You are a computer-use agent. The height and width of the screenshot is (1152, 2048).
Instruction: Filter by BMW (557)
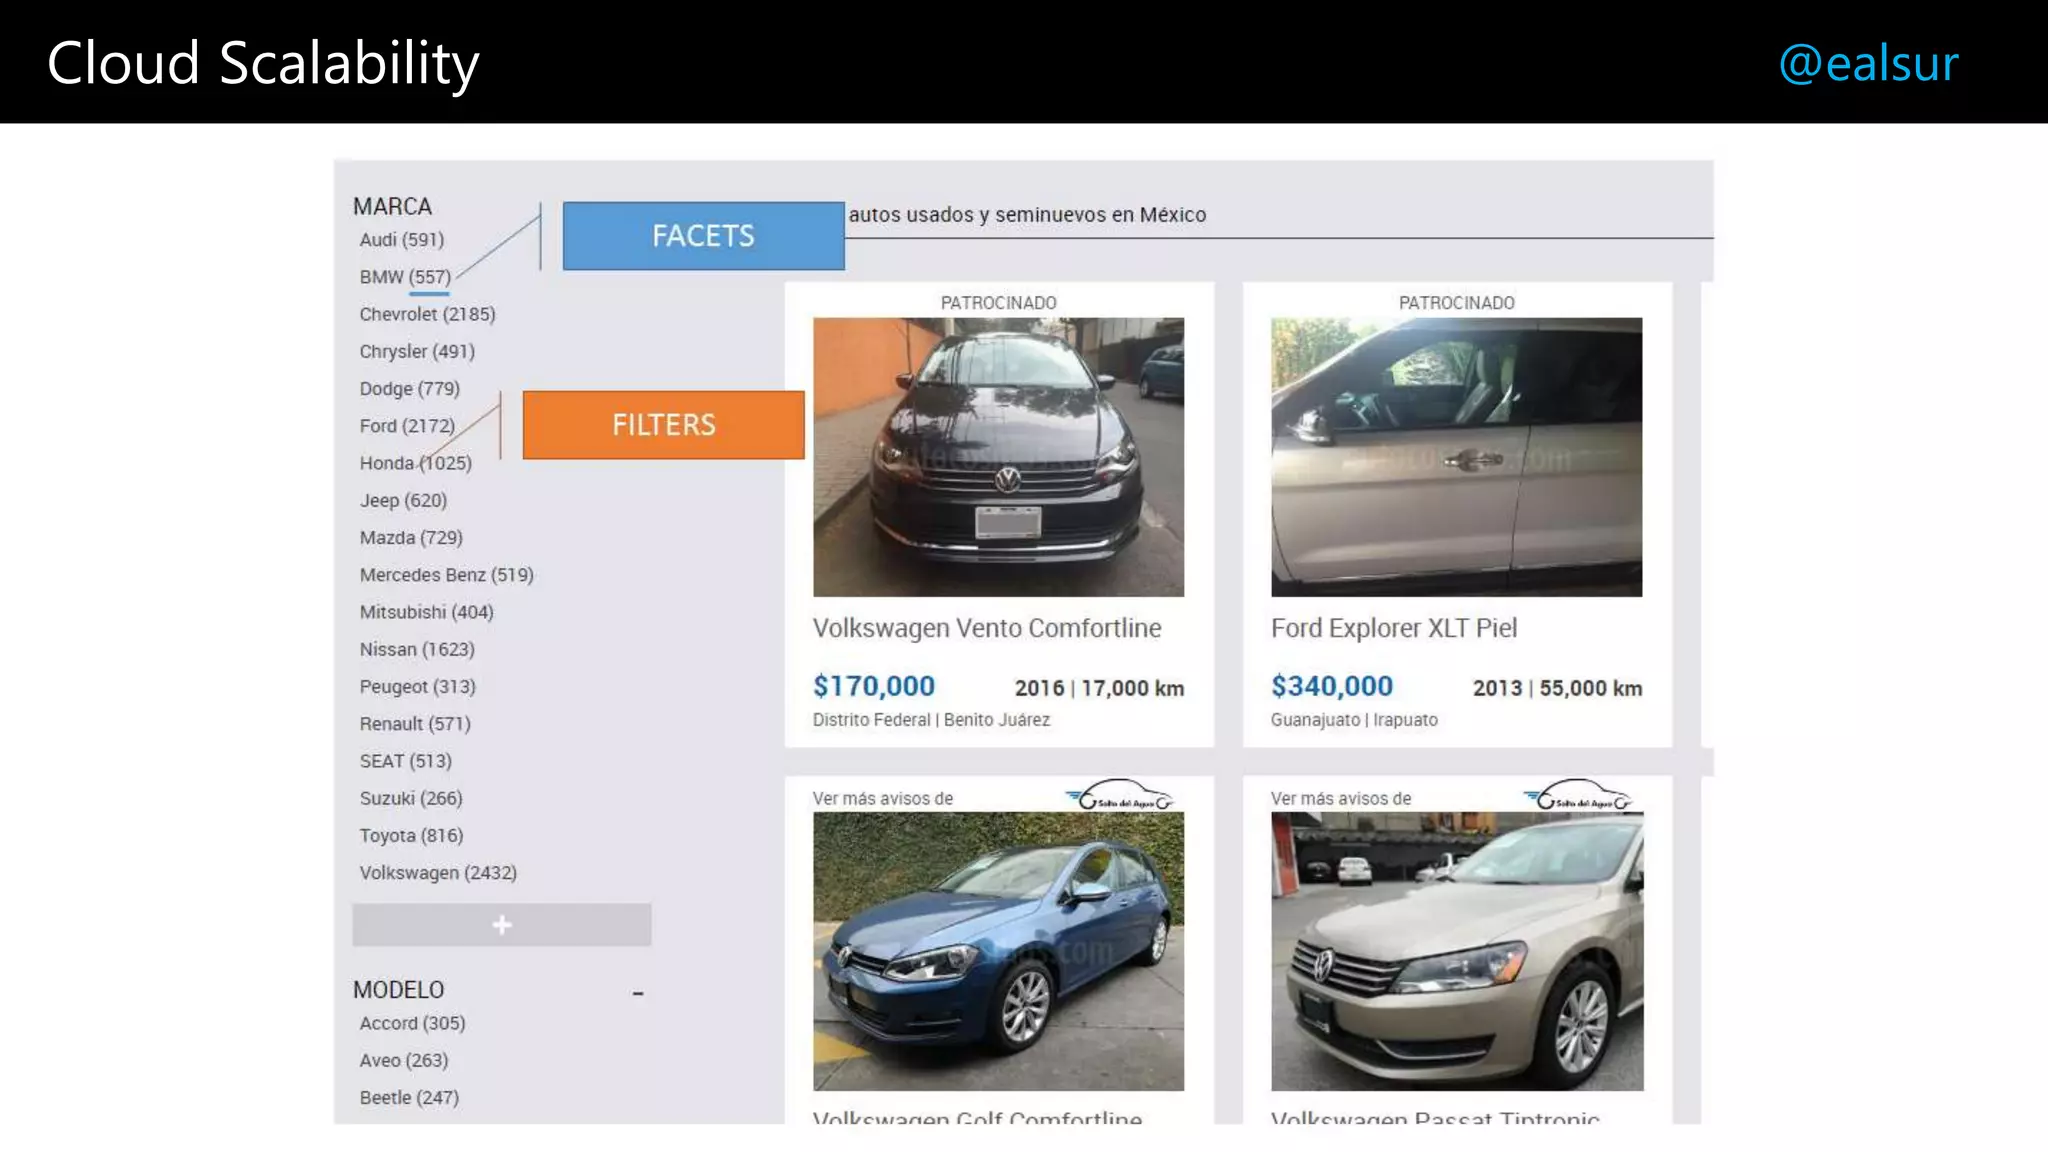pos(405,277)
